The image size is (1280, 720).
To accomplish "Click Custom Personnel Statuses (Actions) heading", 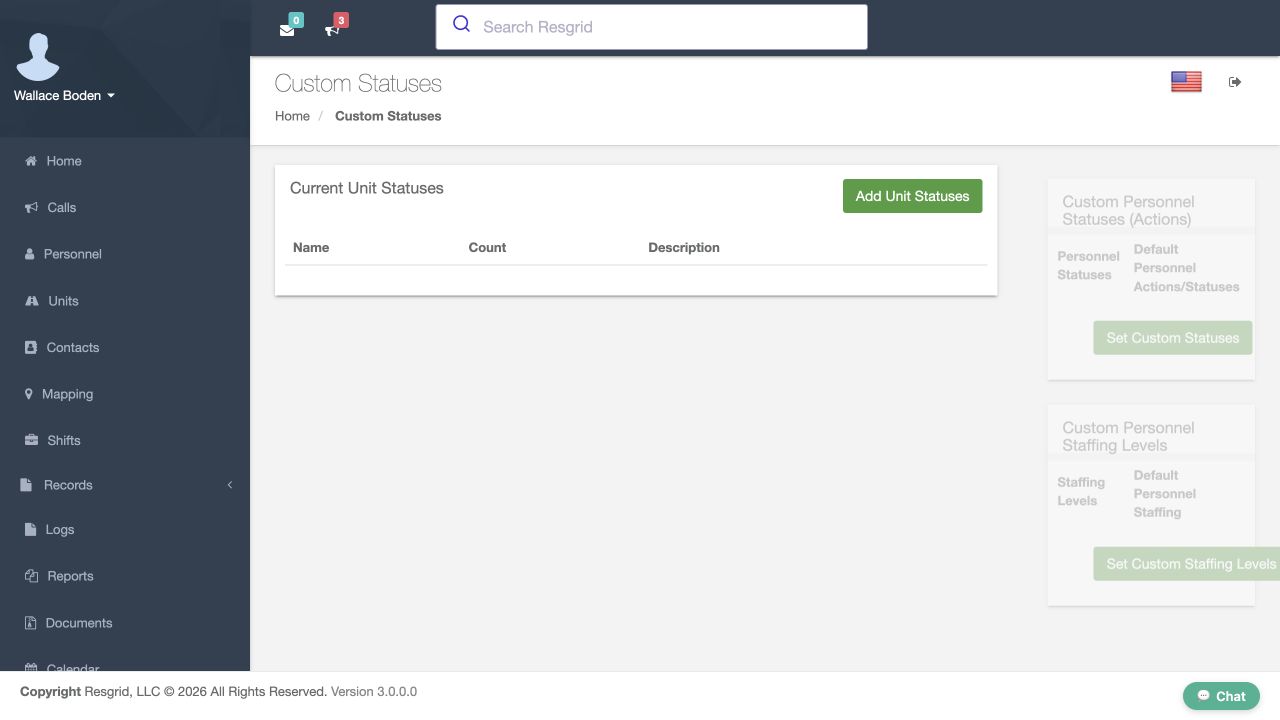I will pyautogui.click(x=1128, y=211).
